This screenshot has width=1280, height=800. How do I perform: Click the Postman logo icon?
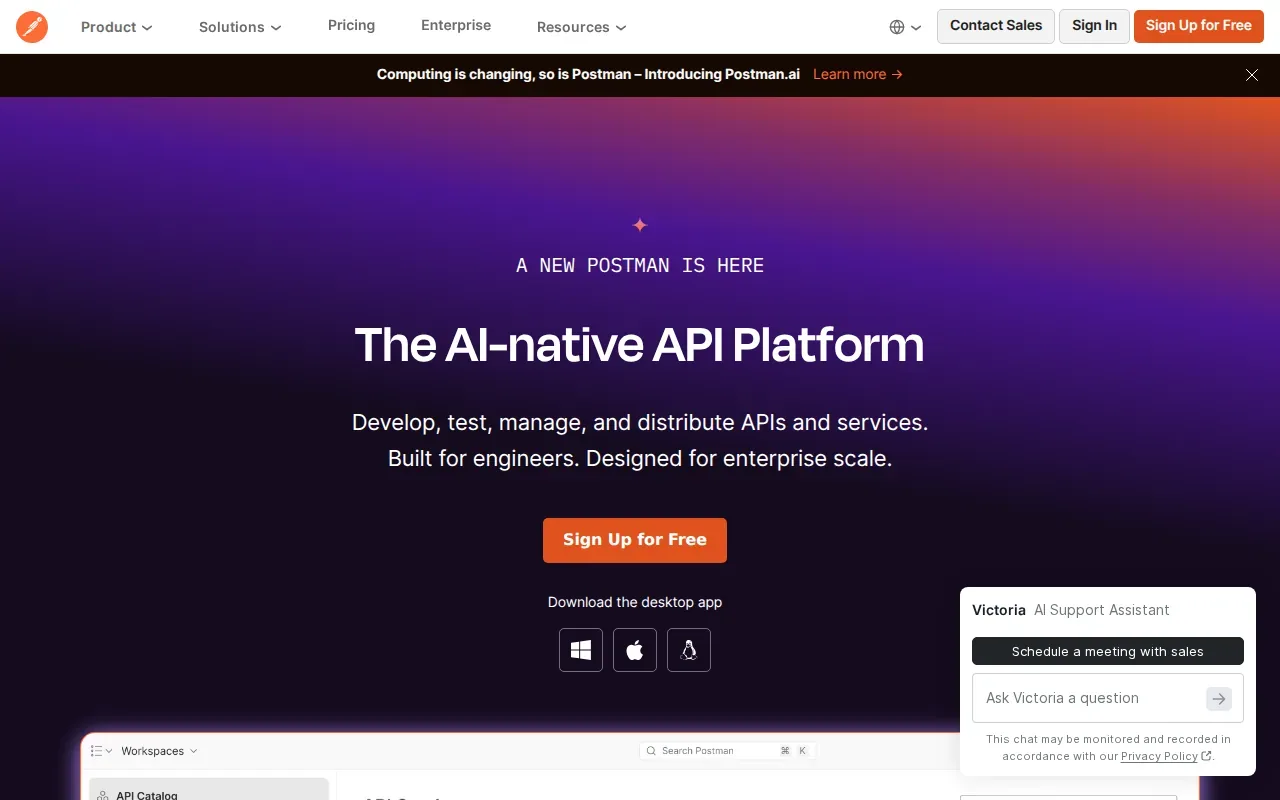32,27
